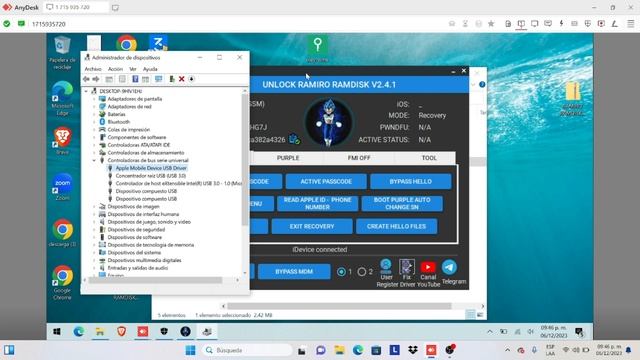This screenshot has width=640, height=360.
Task: Click Brave icon in remote taskbar
Action: (x=121, y=331)
